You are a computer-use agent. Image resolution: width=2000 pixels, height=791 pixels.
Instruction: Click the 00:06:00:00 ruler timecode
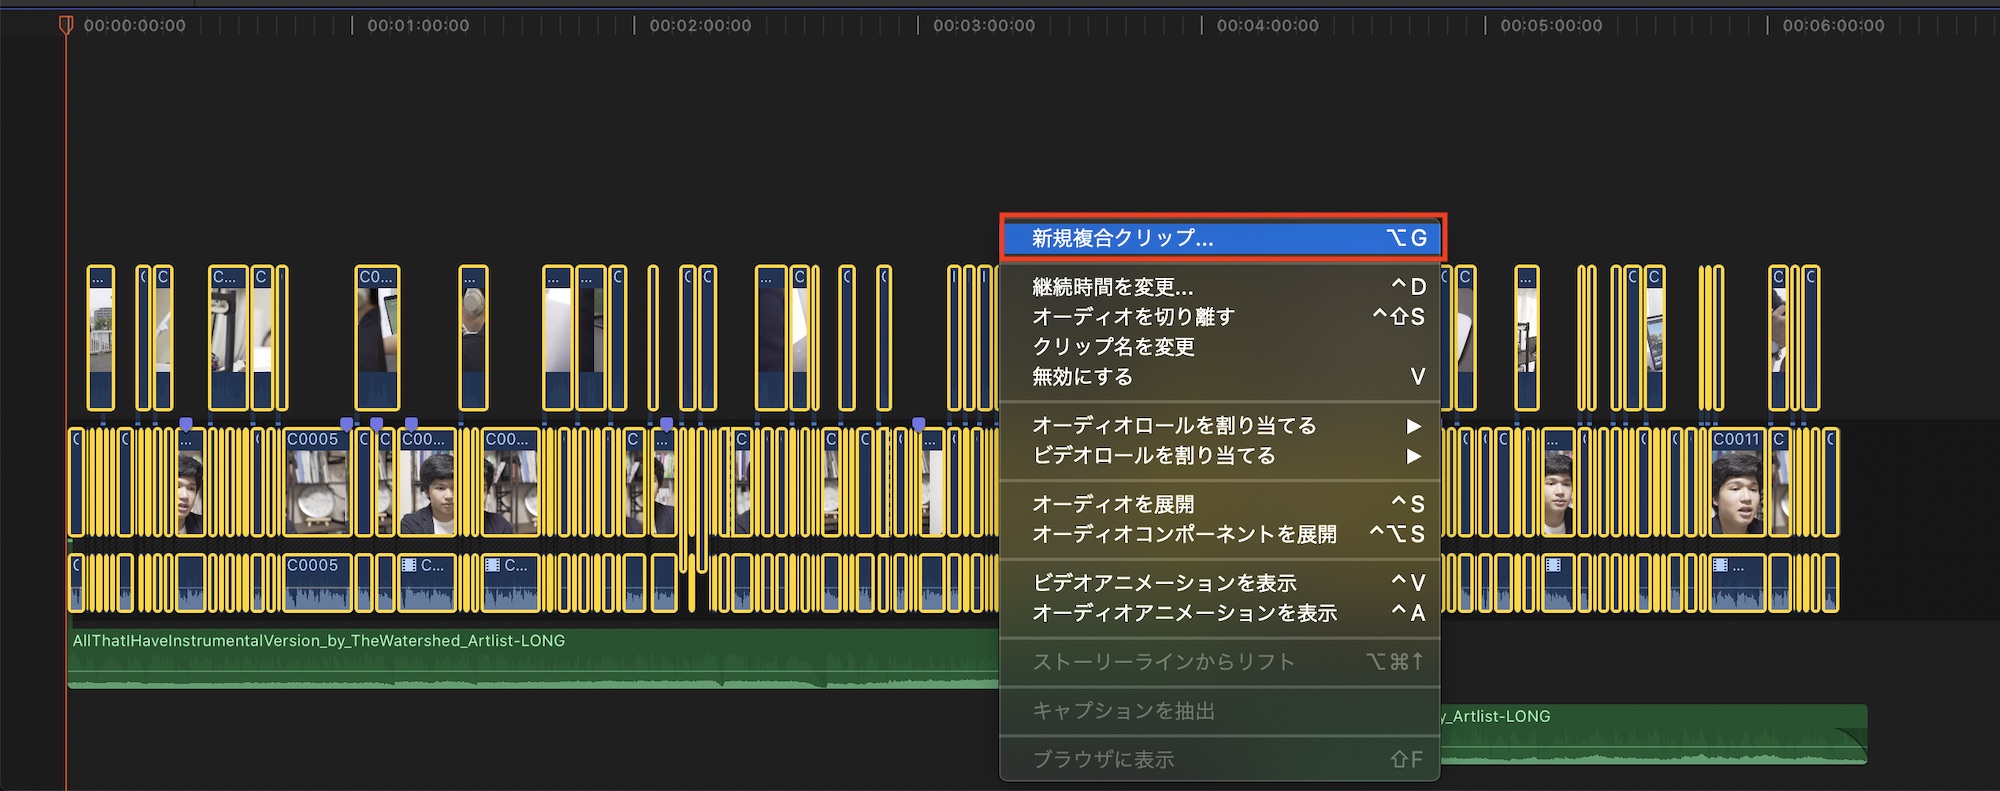click(x=1833, y=26)
